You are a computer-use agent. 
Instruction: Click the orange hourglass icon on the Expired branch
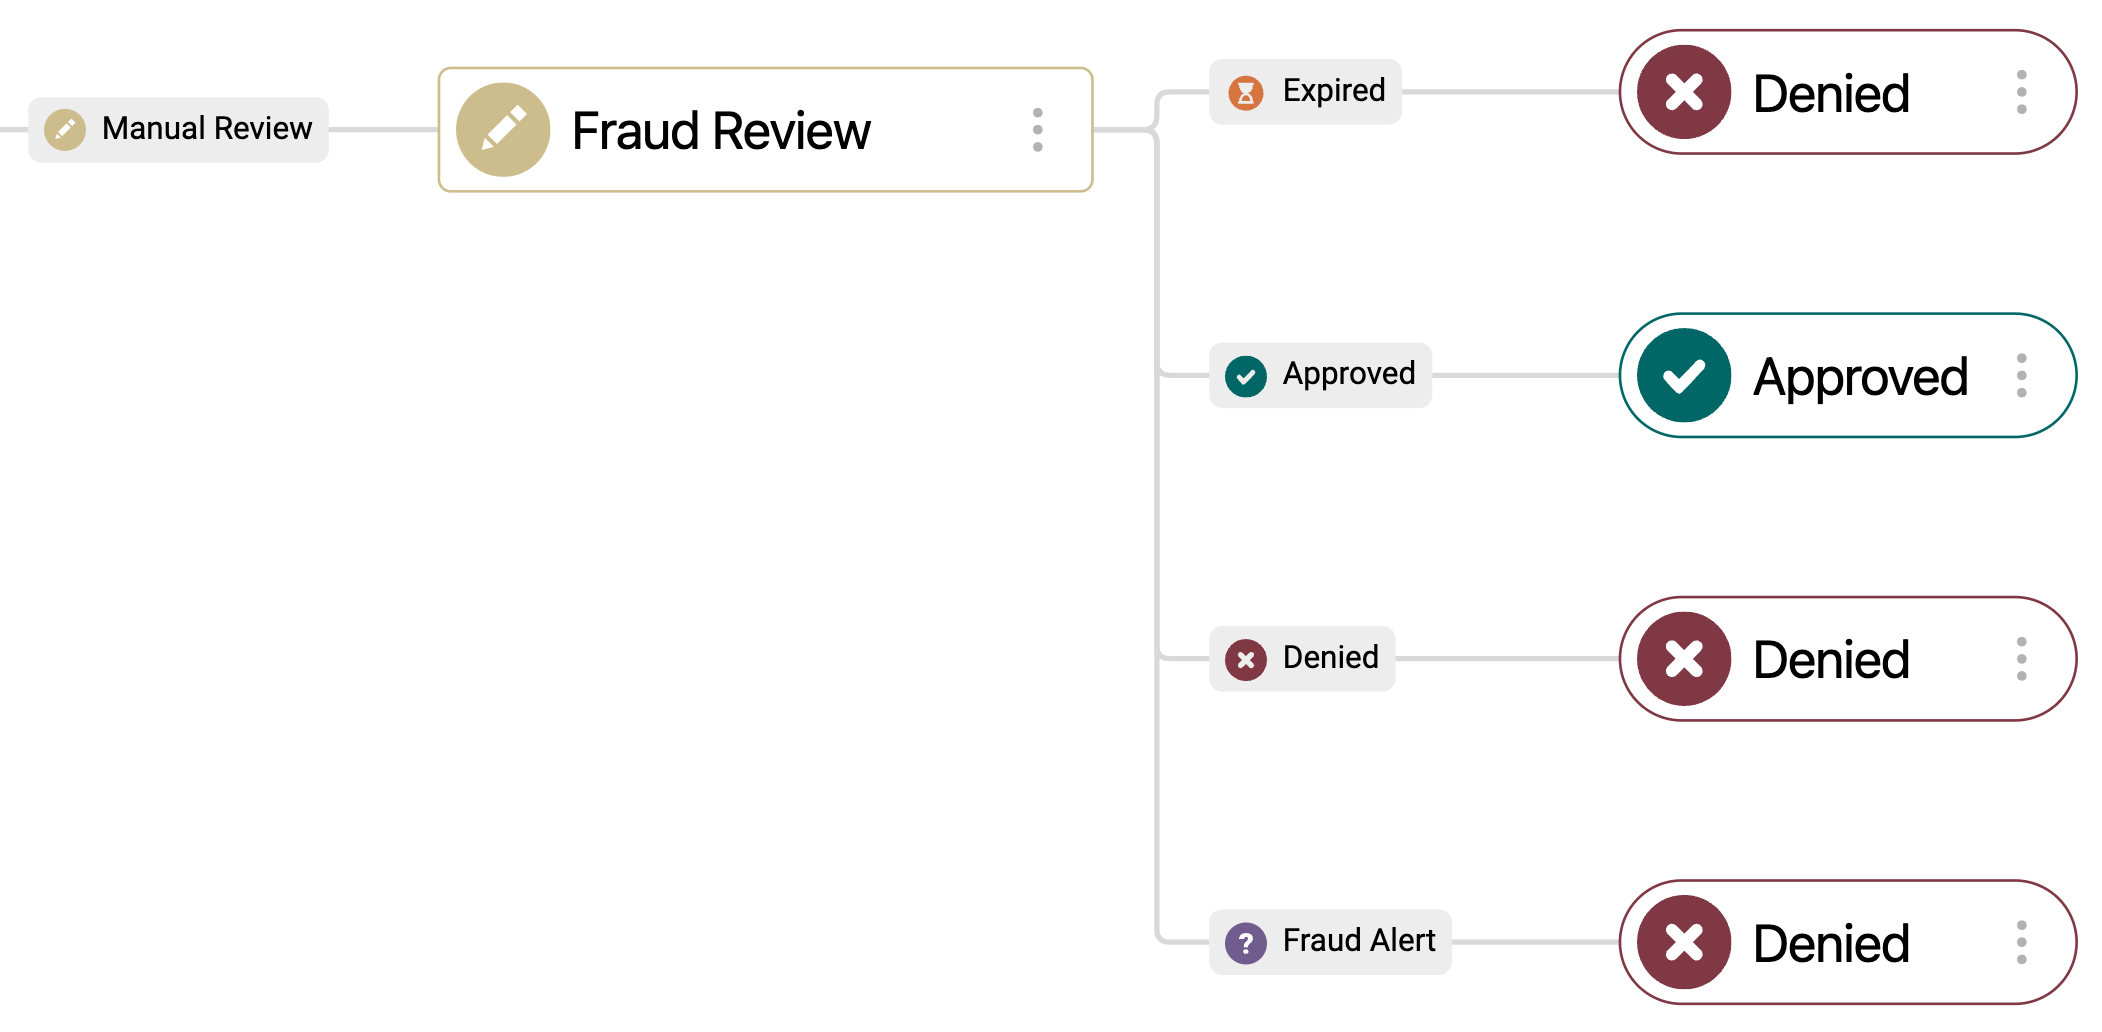click(x=1243, y=91)
